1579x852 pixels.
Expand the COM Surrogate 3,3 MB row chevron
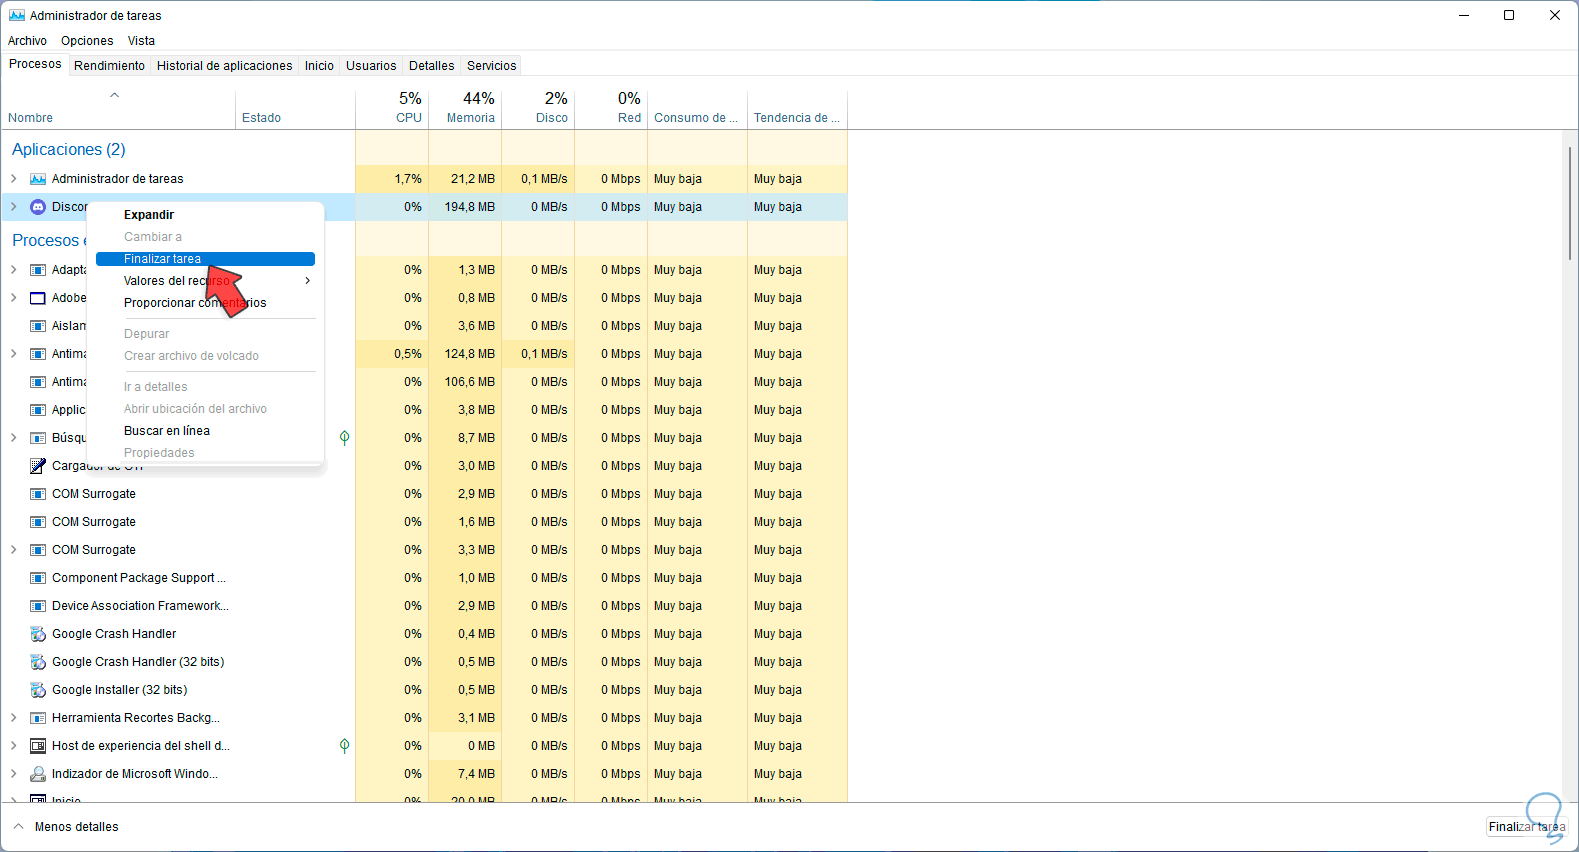(x=14, y=550)
